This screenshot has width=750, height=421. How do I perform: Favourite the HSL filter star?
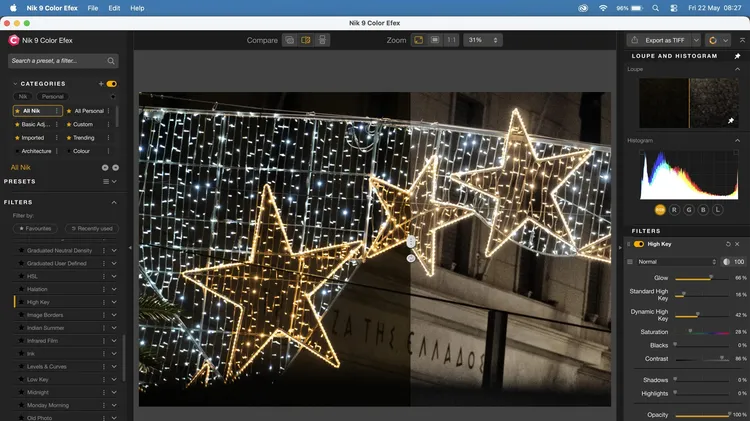coord(21,277)
